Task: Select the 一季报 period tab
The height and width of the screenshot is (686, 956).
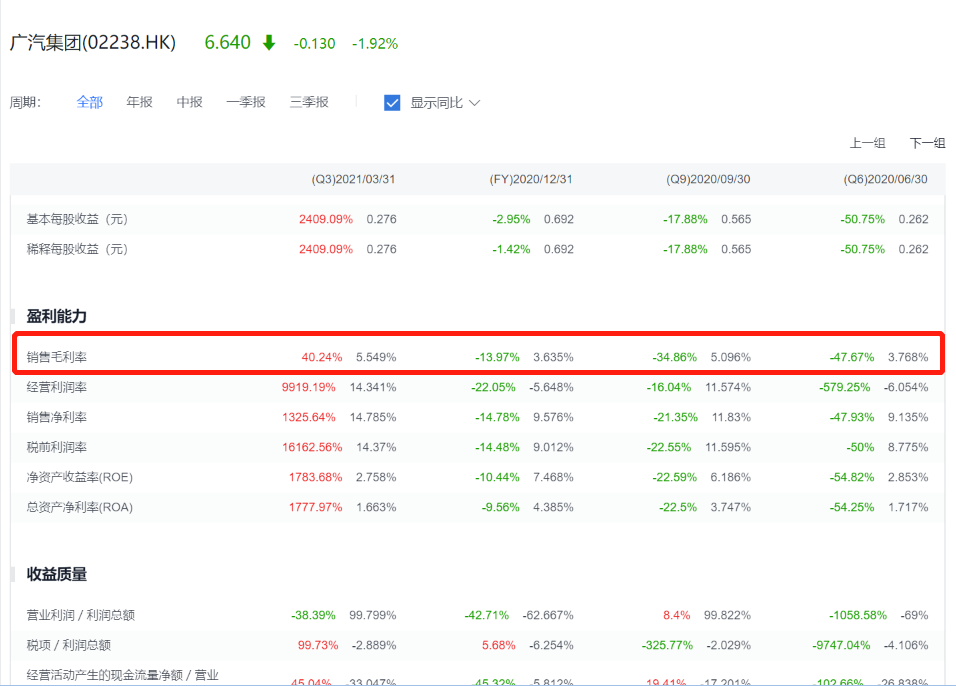Action: tap(246, 102)
